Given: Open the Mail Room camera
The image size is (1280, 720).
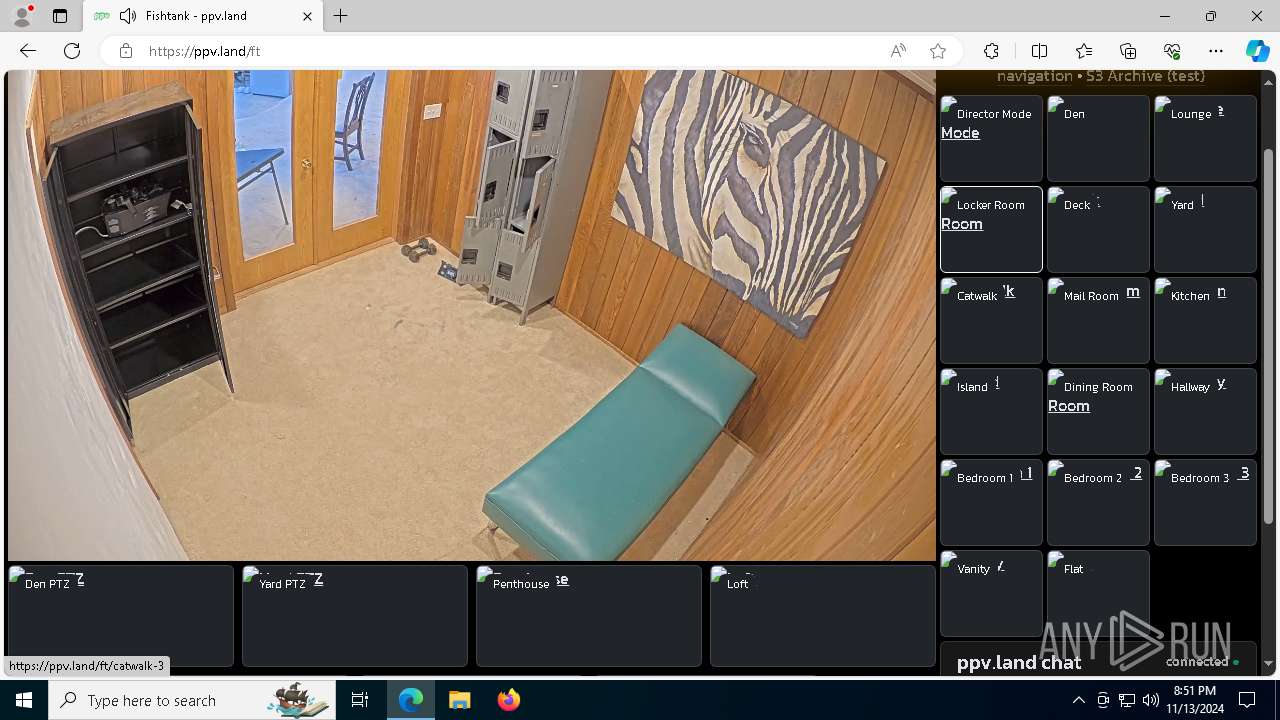Looking at the screenshot, I should point(1098,320).
